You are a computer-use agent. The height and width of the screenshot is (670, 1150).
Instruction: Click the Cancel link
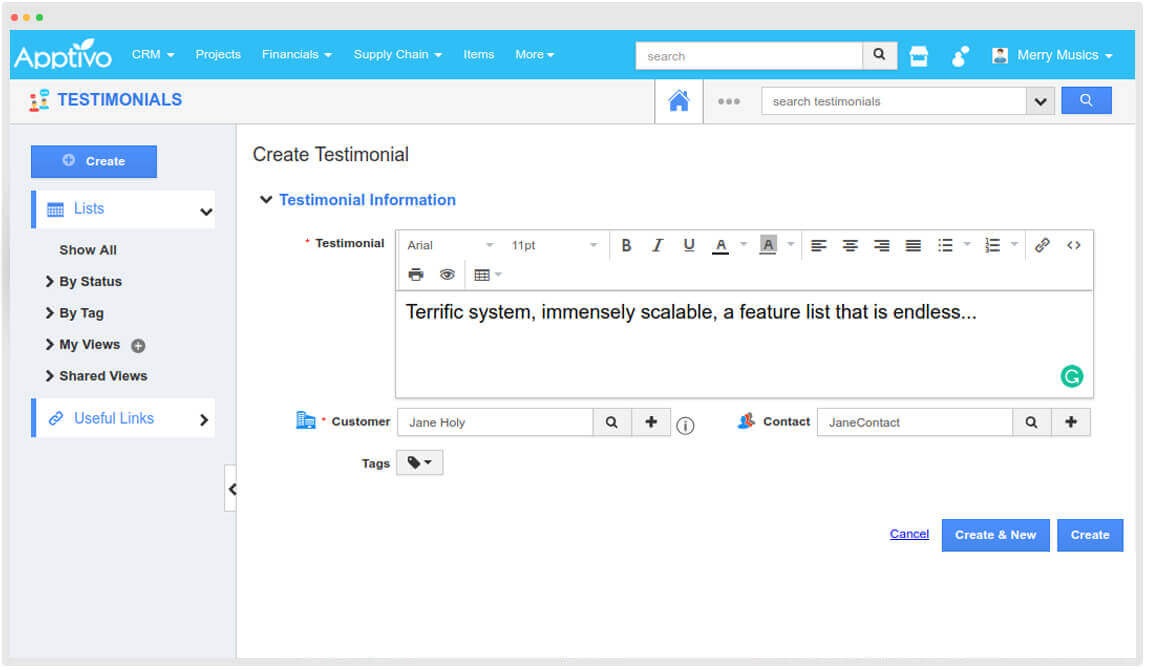[909, 533]
